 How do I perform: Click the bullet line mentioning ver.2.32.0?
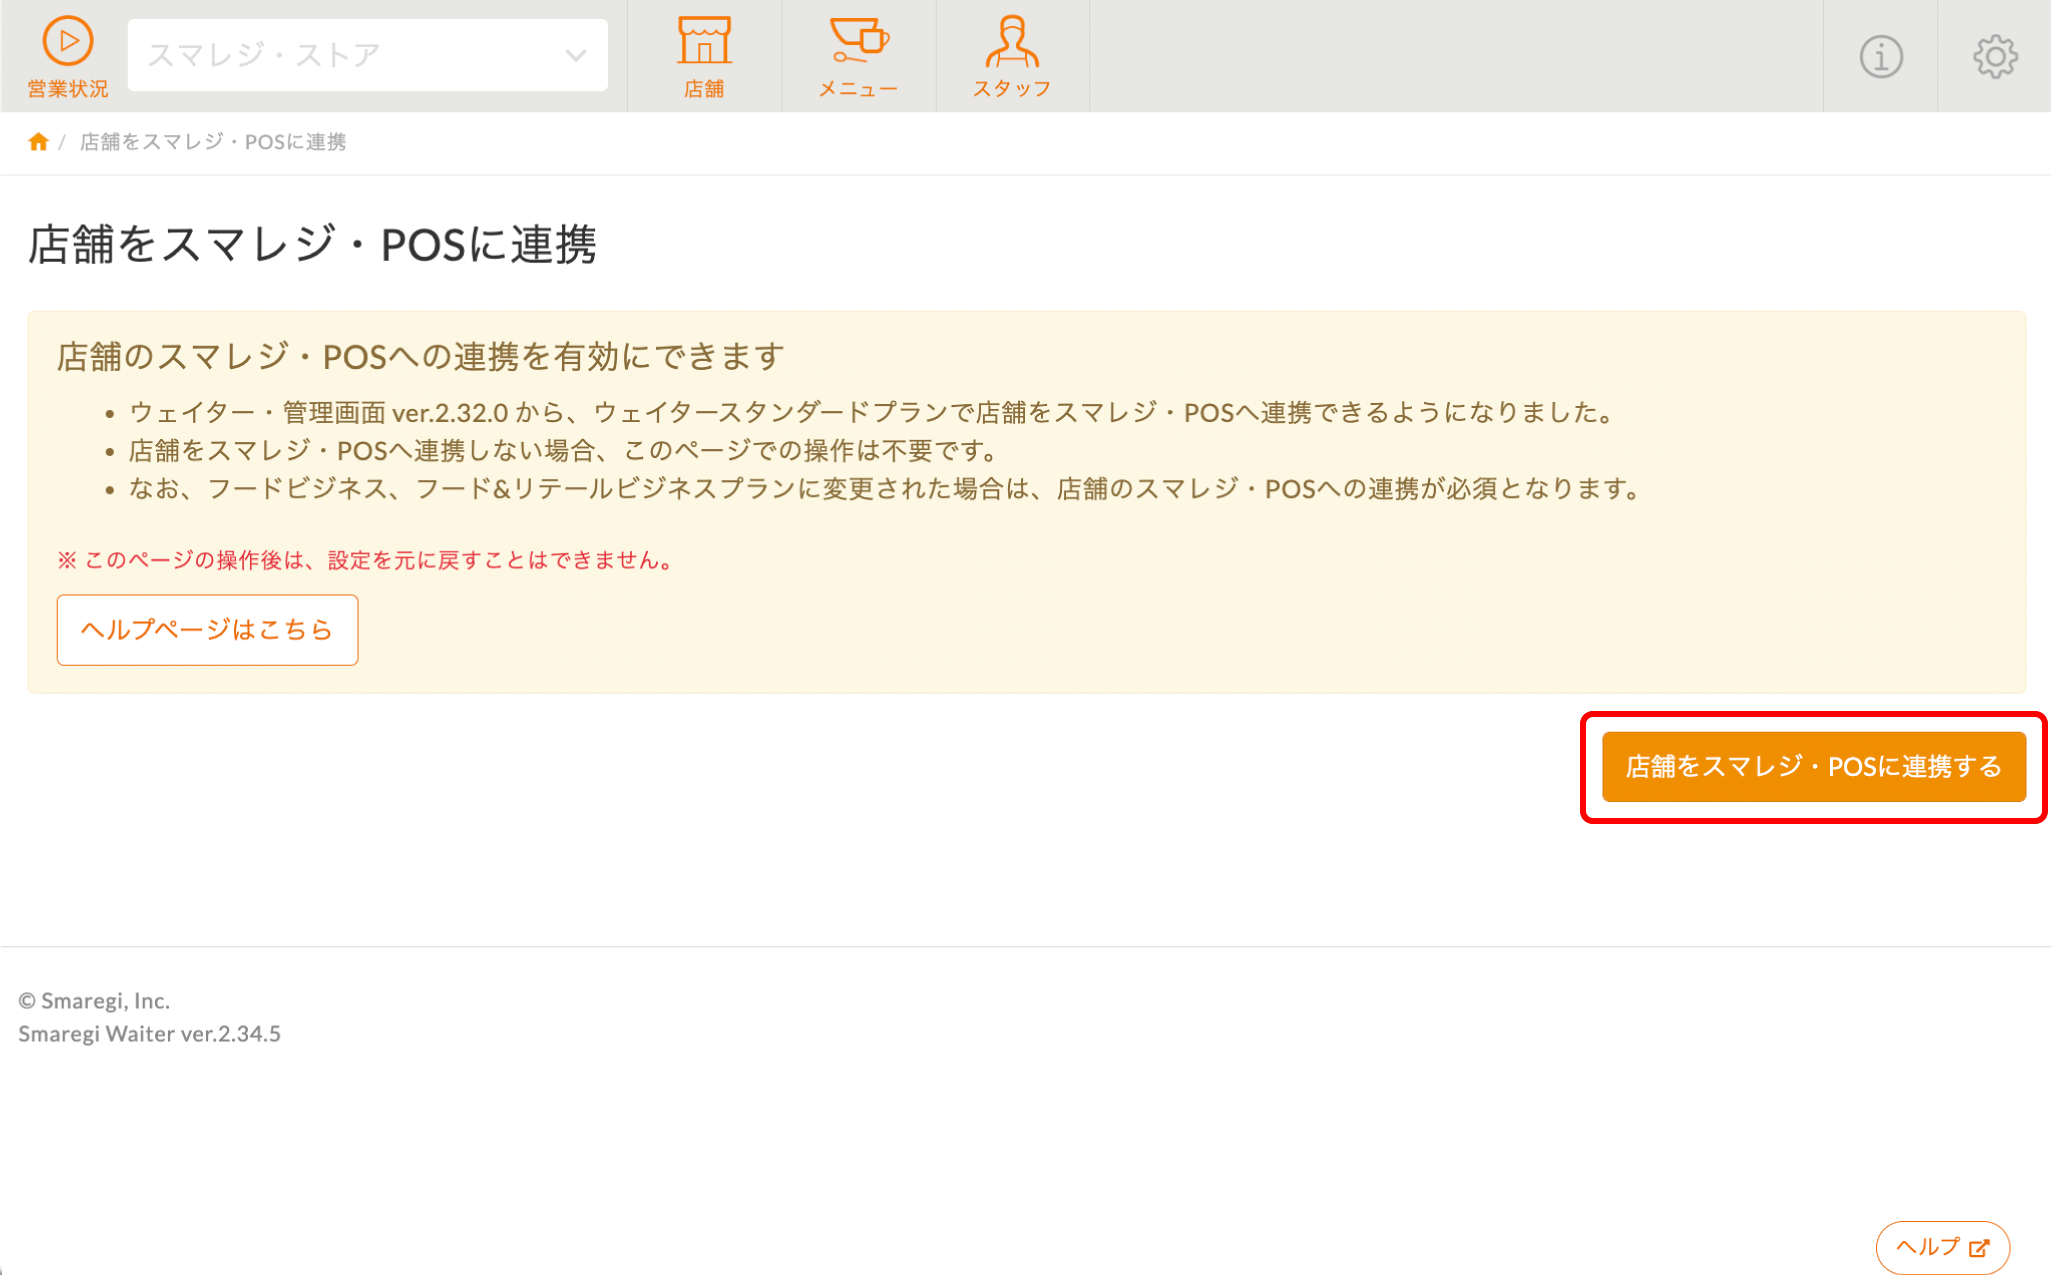(871, 413)
